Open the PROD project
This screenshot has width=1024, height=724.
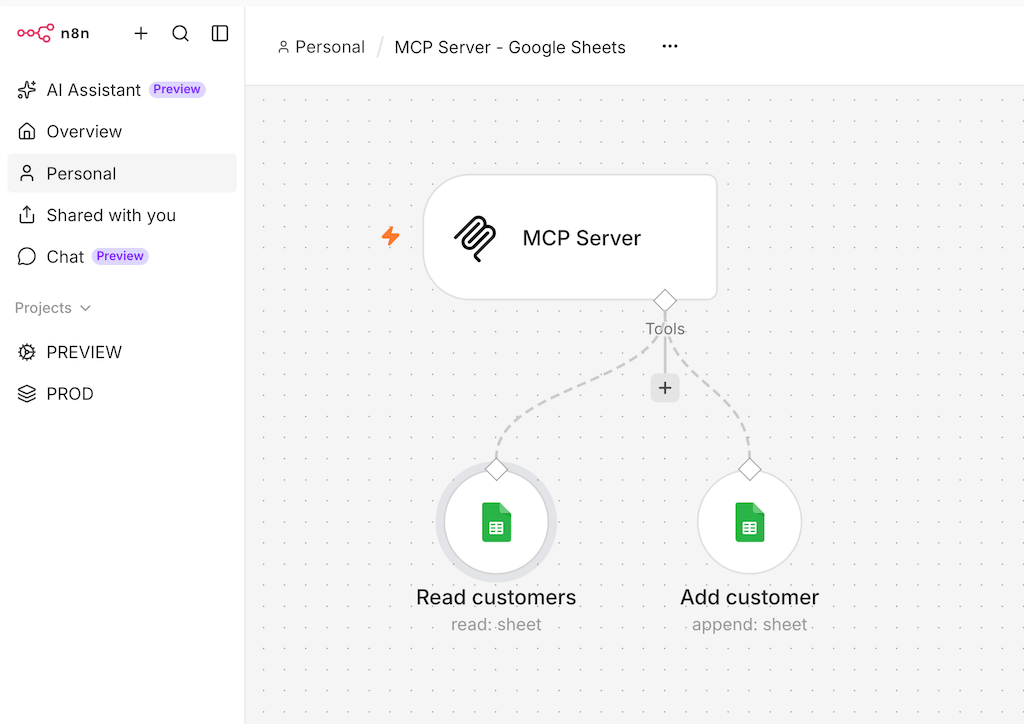122,394
